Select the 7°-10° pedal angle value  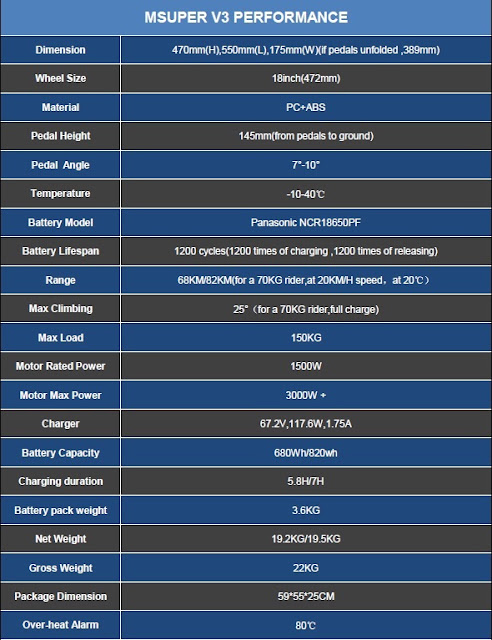(306, 165)
